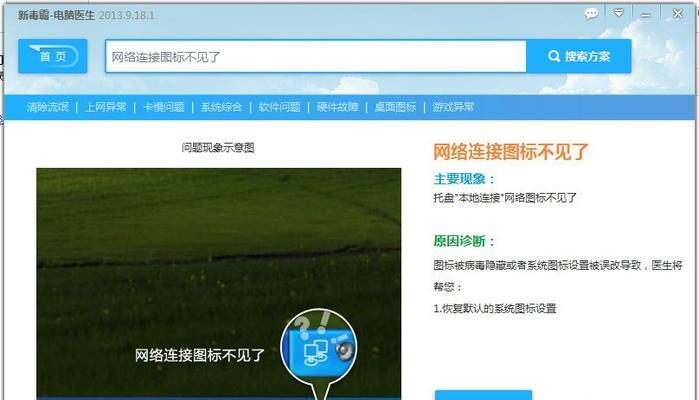
Task: Click the magnifier icon in the search button
Action: pos(554,56)
